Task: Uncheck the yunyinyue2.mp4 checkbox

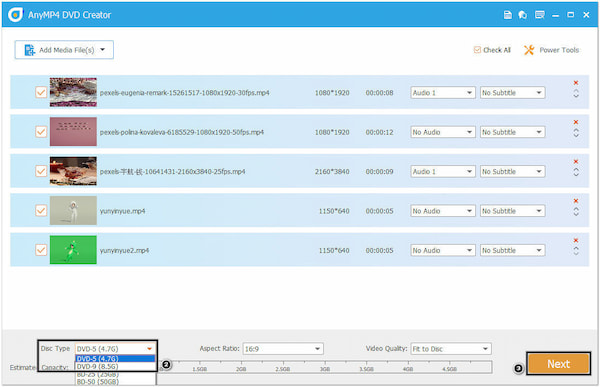Action: tap(41, 250)
